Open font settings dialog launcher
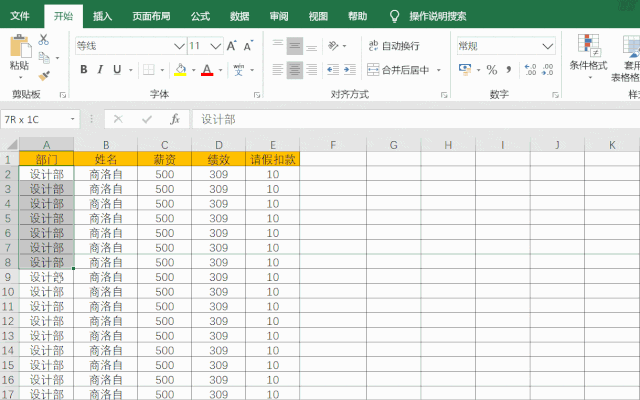 (x=257, y=95)
